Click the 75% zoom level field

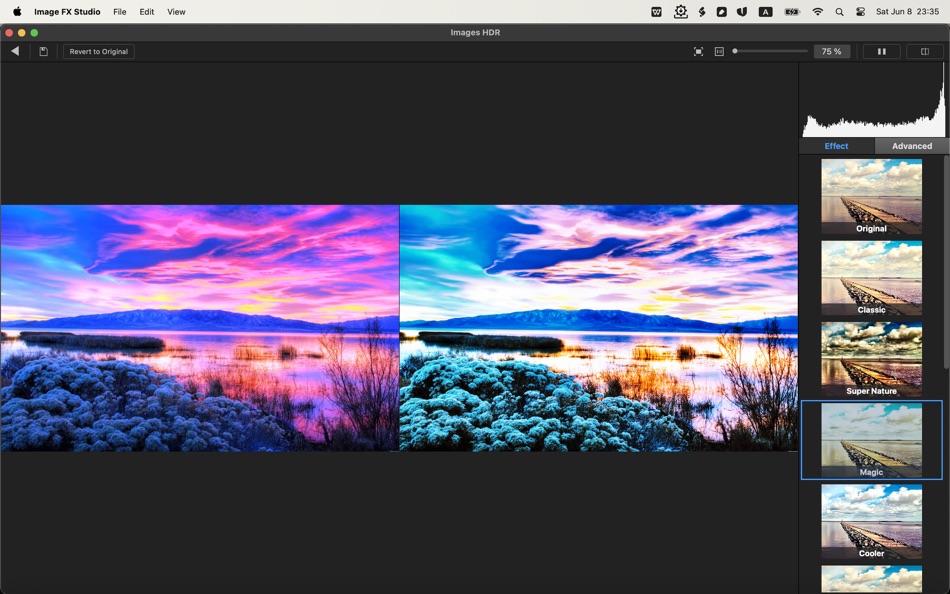(832, 51)
